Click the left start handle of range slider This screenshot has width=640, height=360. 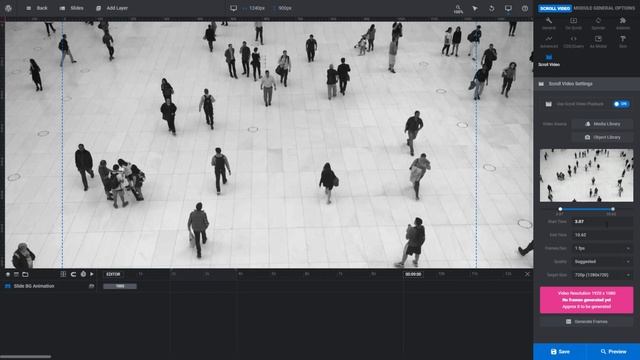point(560,209)
